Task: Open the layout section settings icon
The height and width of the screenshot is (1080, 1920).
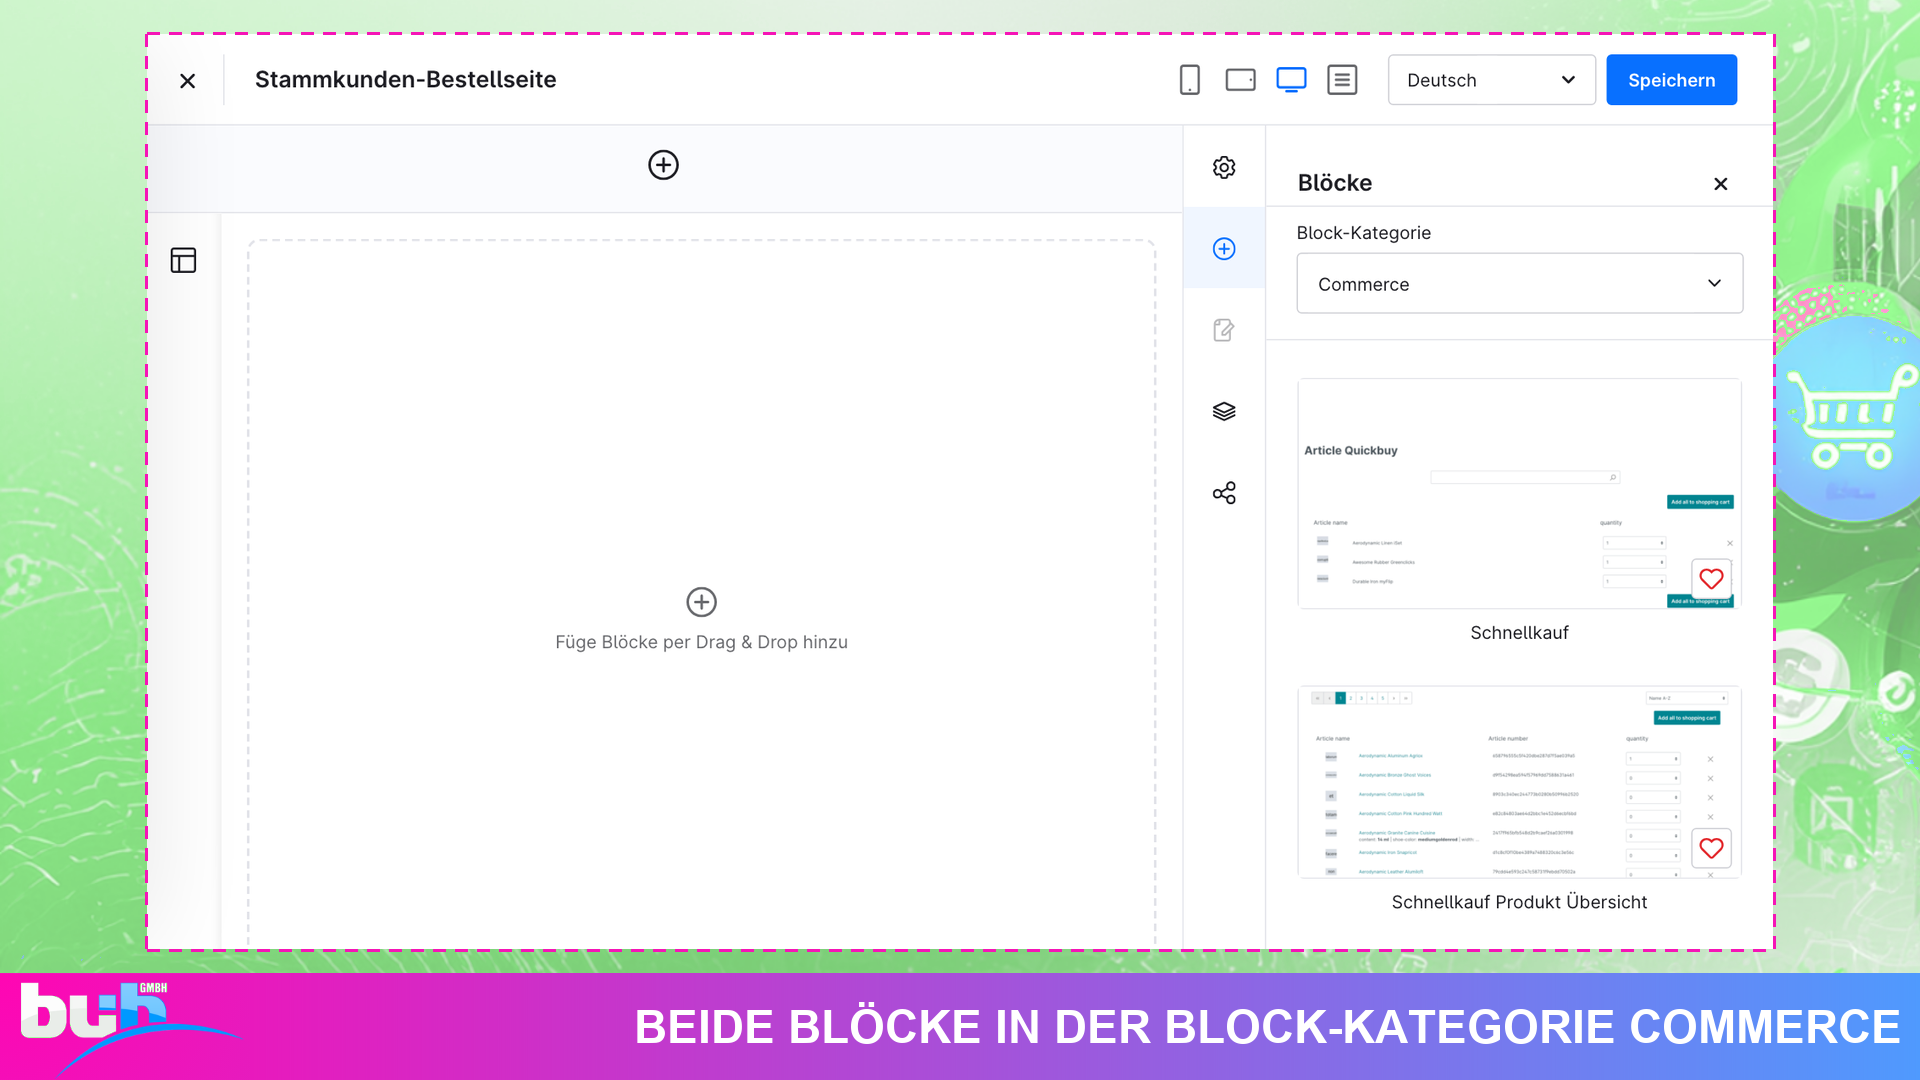Action: coord(183,260)
